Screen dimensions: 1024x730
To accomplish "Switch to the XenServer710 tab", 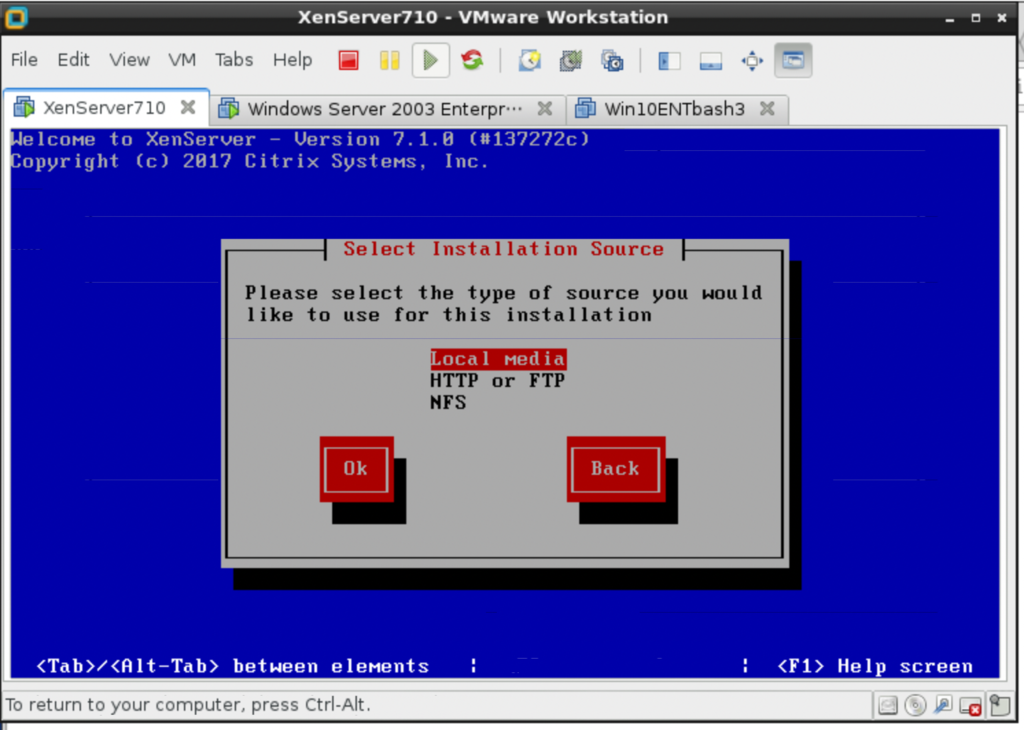I will 104,108.
